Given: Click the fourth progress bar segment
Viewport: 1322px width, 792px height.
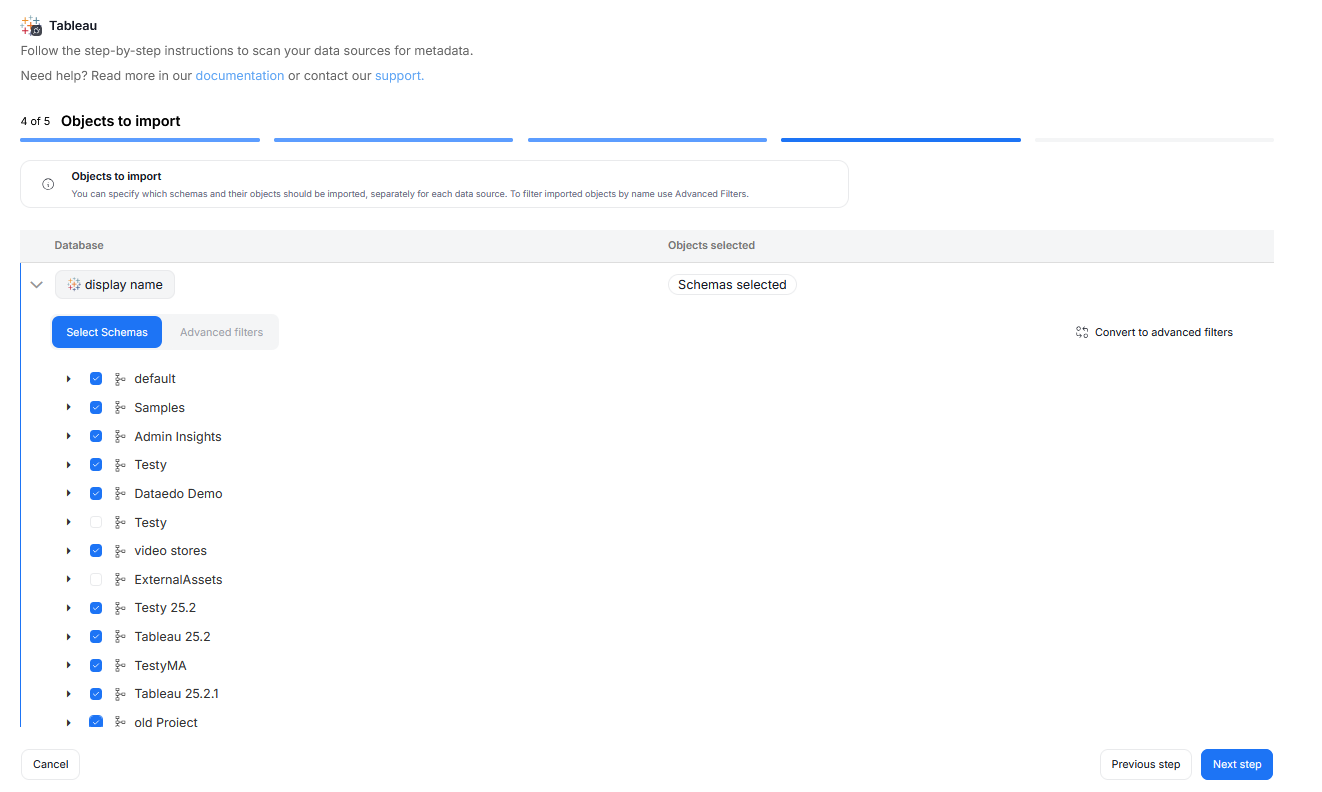Looking at the screenshot, I should (x=900, y=140).
